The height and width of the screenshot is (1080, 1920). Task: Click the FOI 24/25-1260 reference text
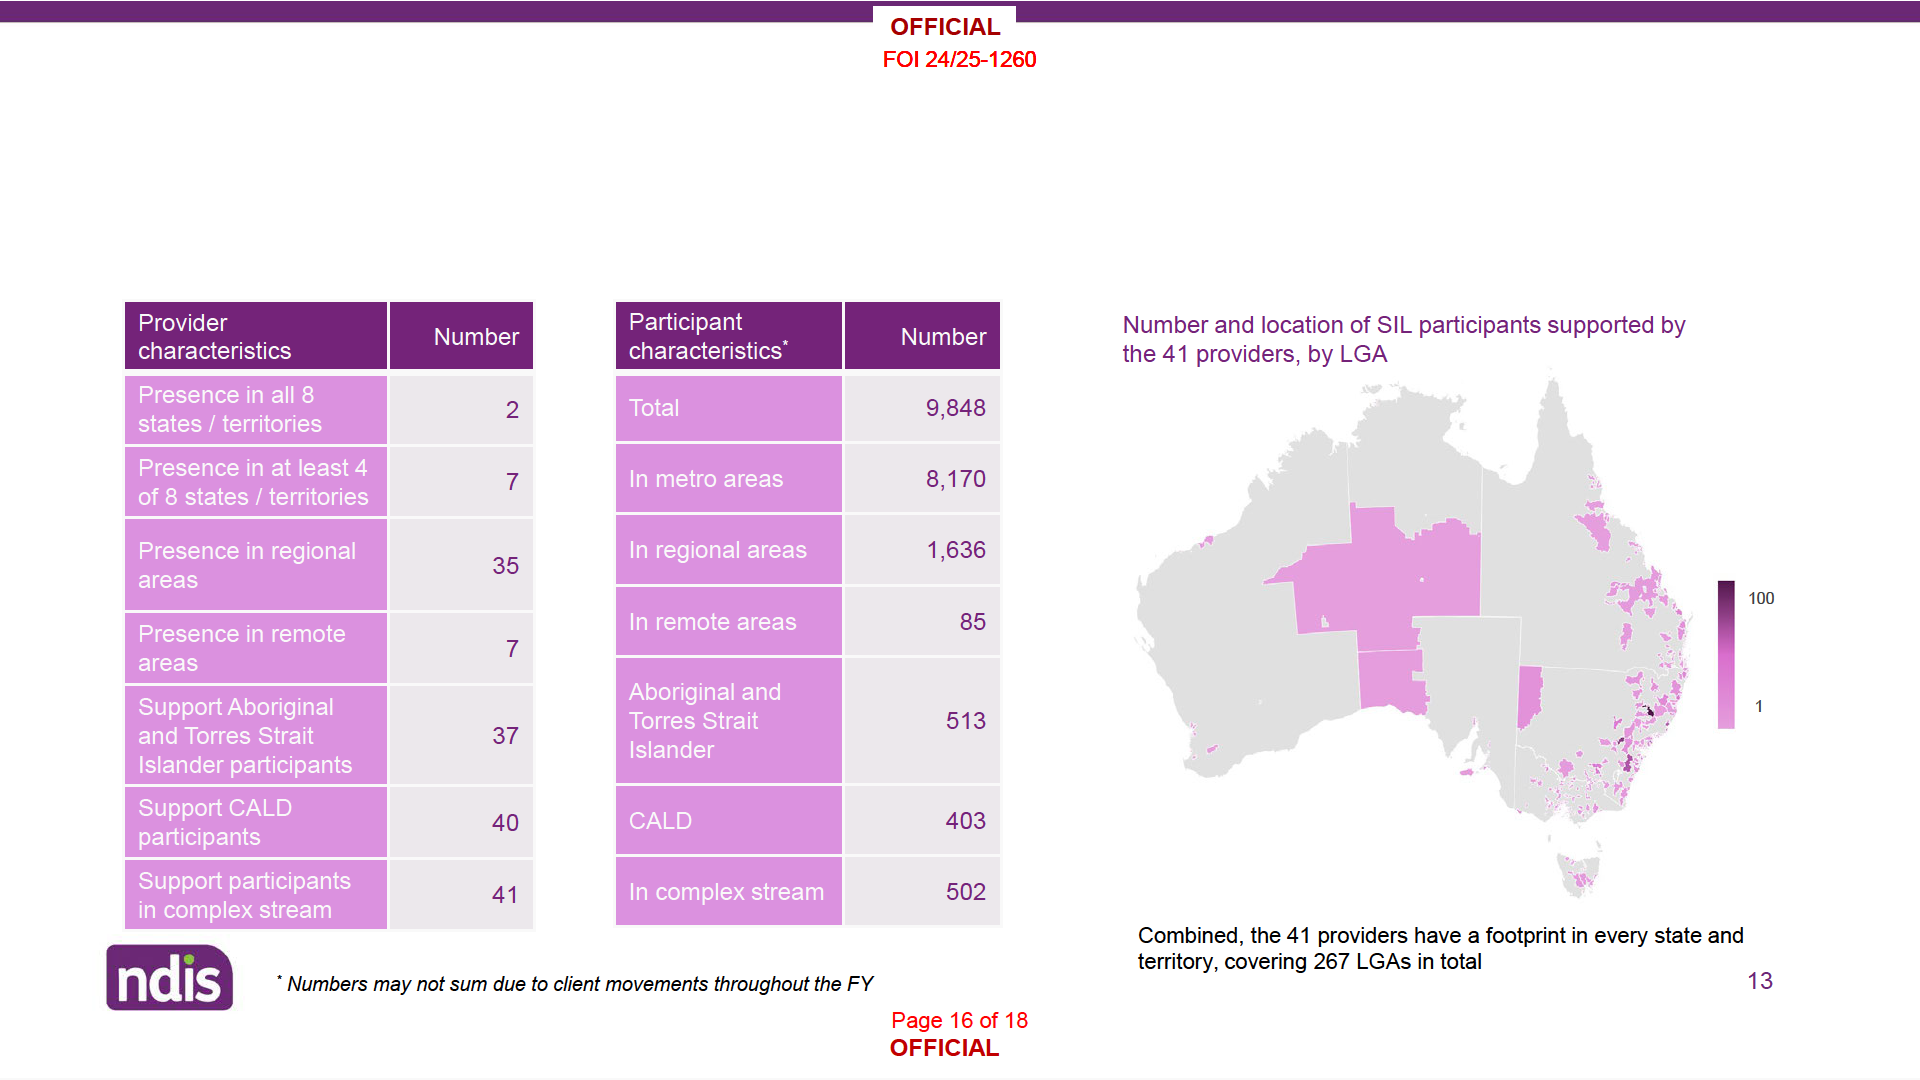click(959, 60)
